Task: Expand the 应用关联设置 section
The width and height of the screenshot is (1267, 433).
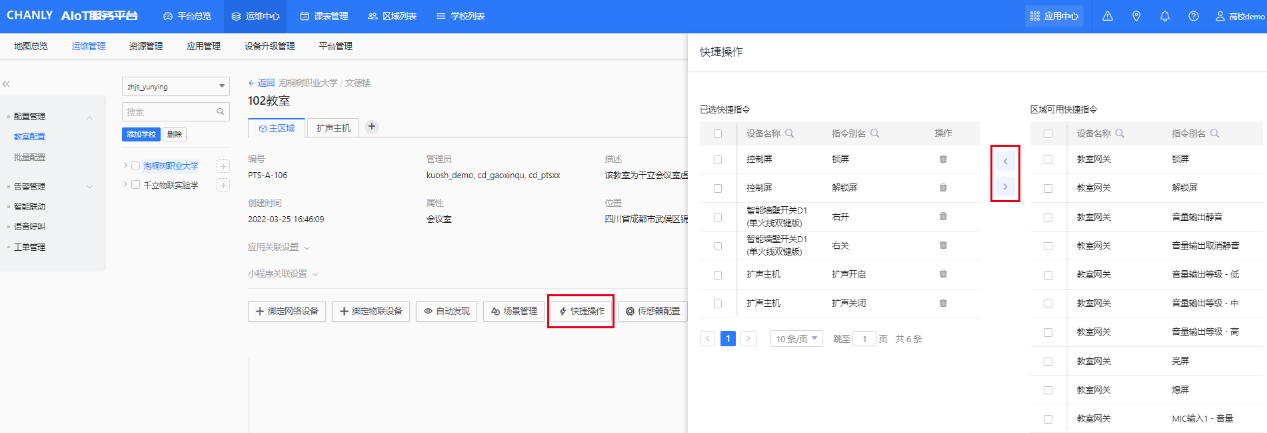Action: pos(278,246)
